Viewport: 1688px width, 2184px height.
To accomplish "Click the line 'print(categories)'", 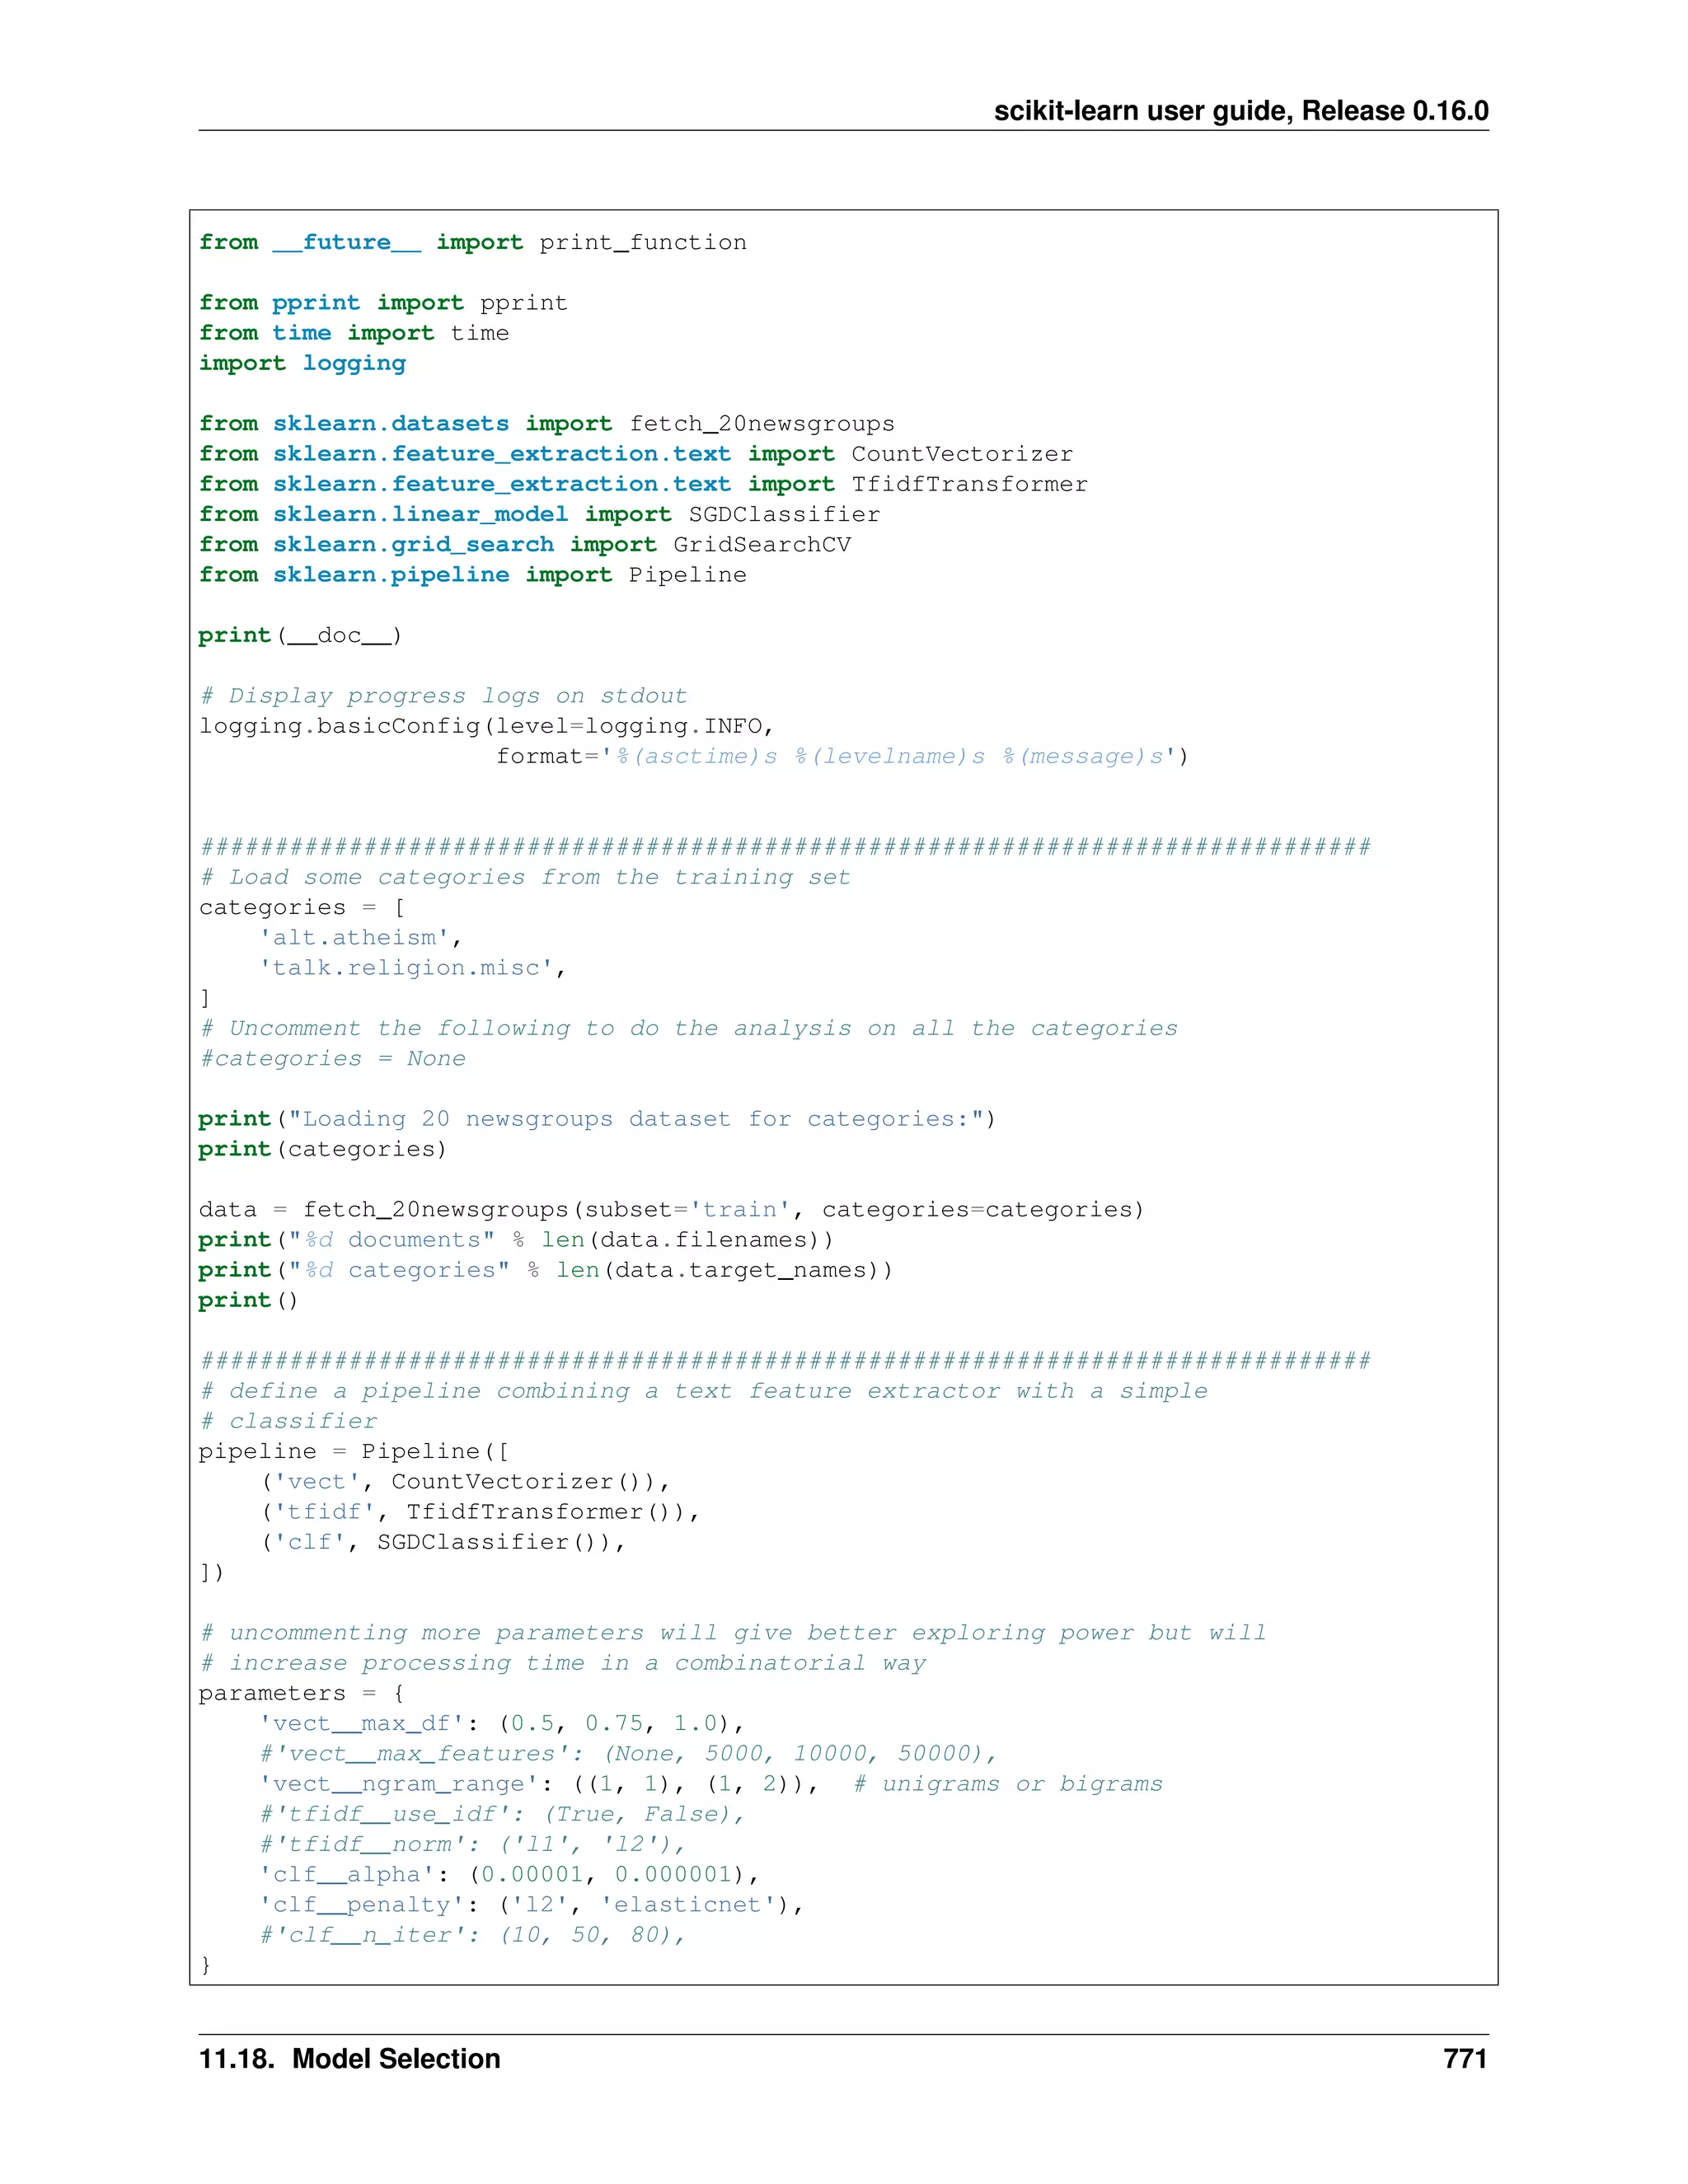I will (x=322, y=1150).
